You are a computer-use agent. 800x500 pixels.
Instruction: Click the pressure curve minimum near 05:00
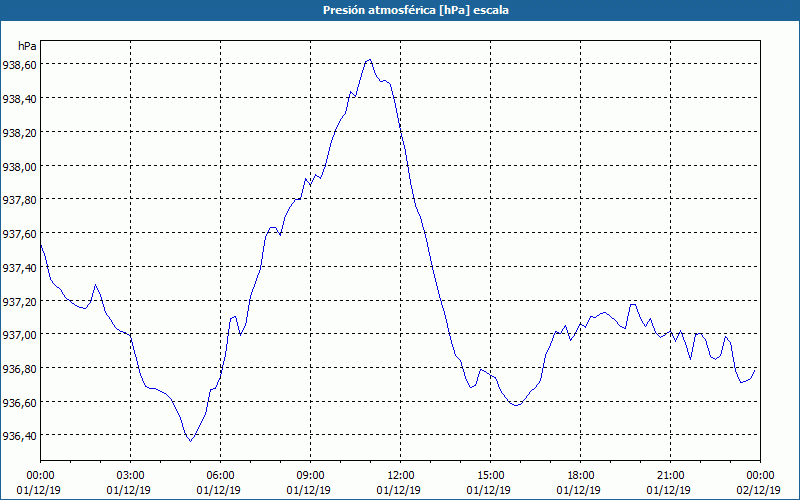(x=190, y=441)
